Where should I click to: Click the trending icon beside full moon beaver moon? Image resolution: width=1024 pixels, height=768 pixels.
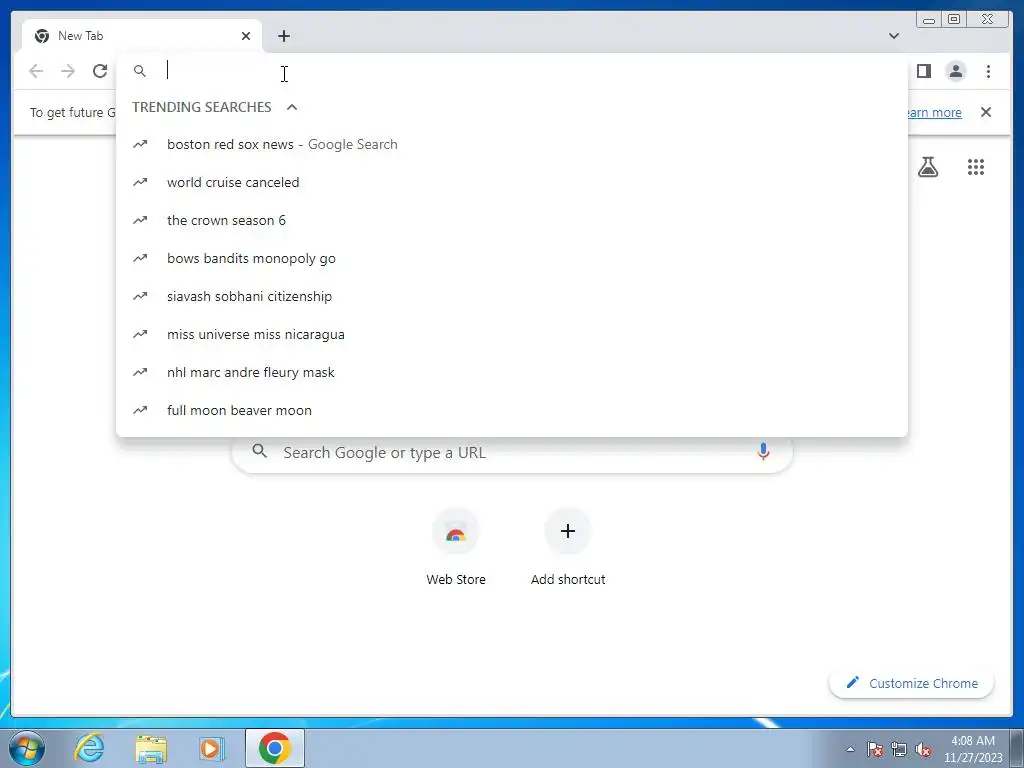pyautogui.click(x=140, y=410)
